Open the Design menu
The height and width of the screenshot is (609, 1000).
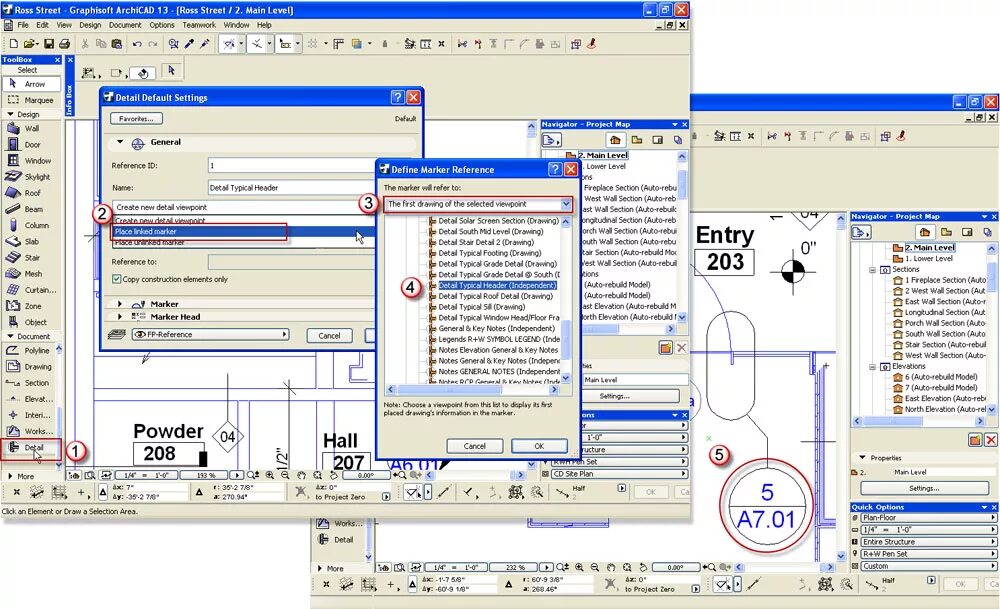(90, 25)
